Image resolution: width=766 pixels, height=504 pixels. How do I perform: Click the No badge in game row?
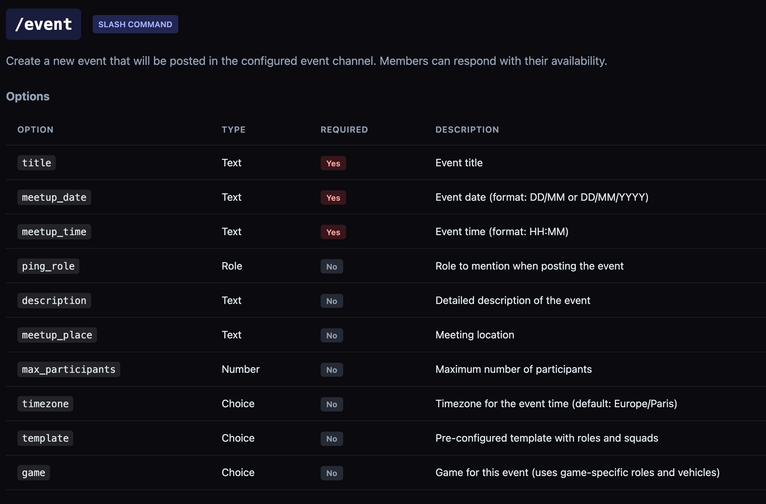point(332,473)
